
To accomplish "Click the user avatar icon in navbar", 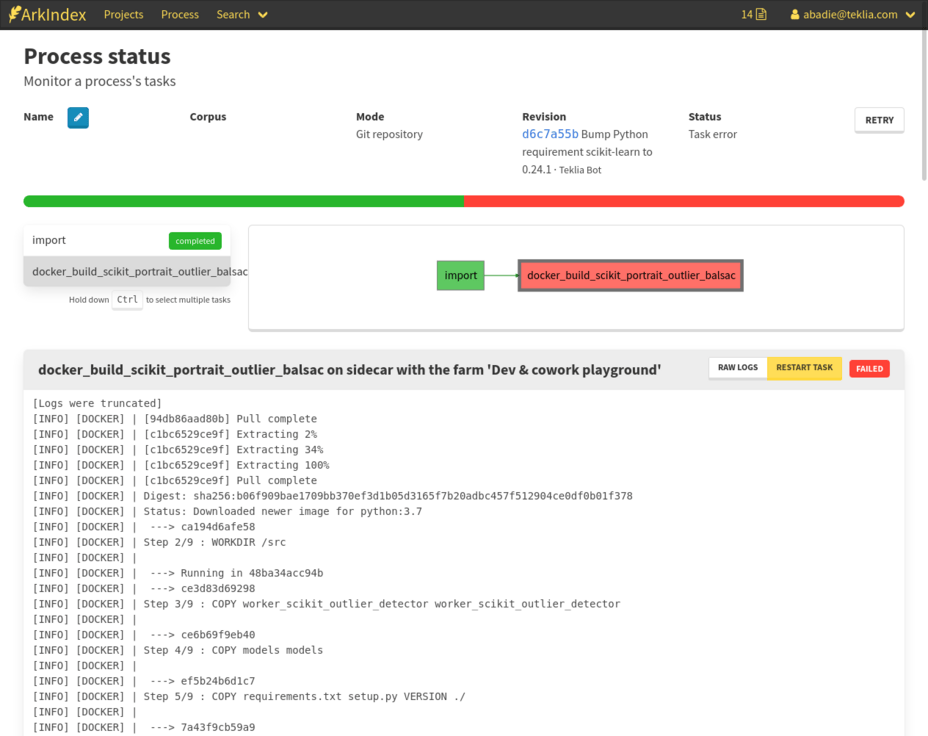I will (795, 15).
